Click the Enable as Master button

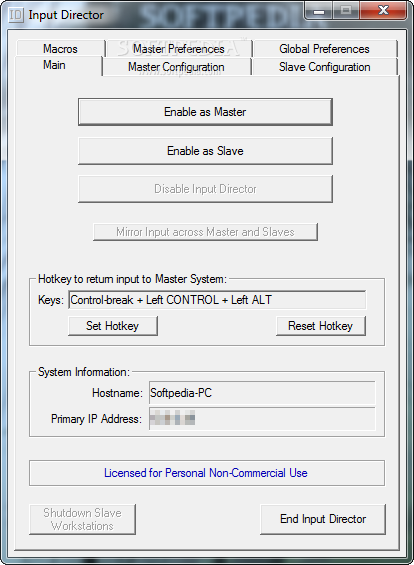[x=205, y=112]
